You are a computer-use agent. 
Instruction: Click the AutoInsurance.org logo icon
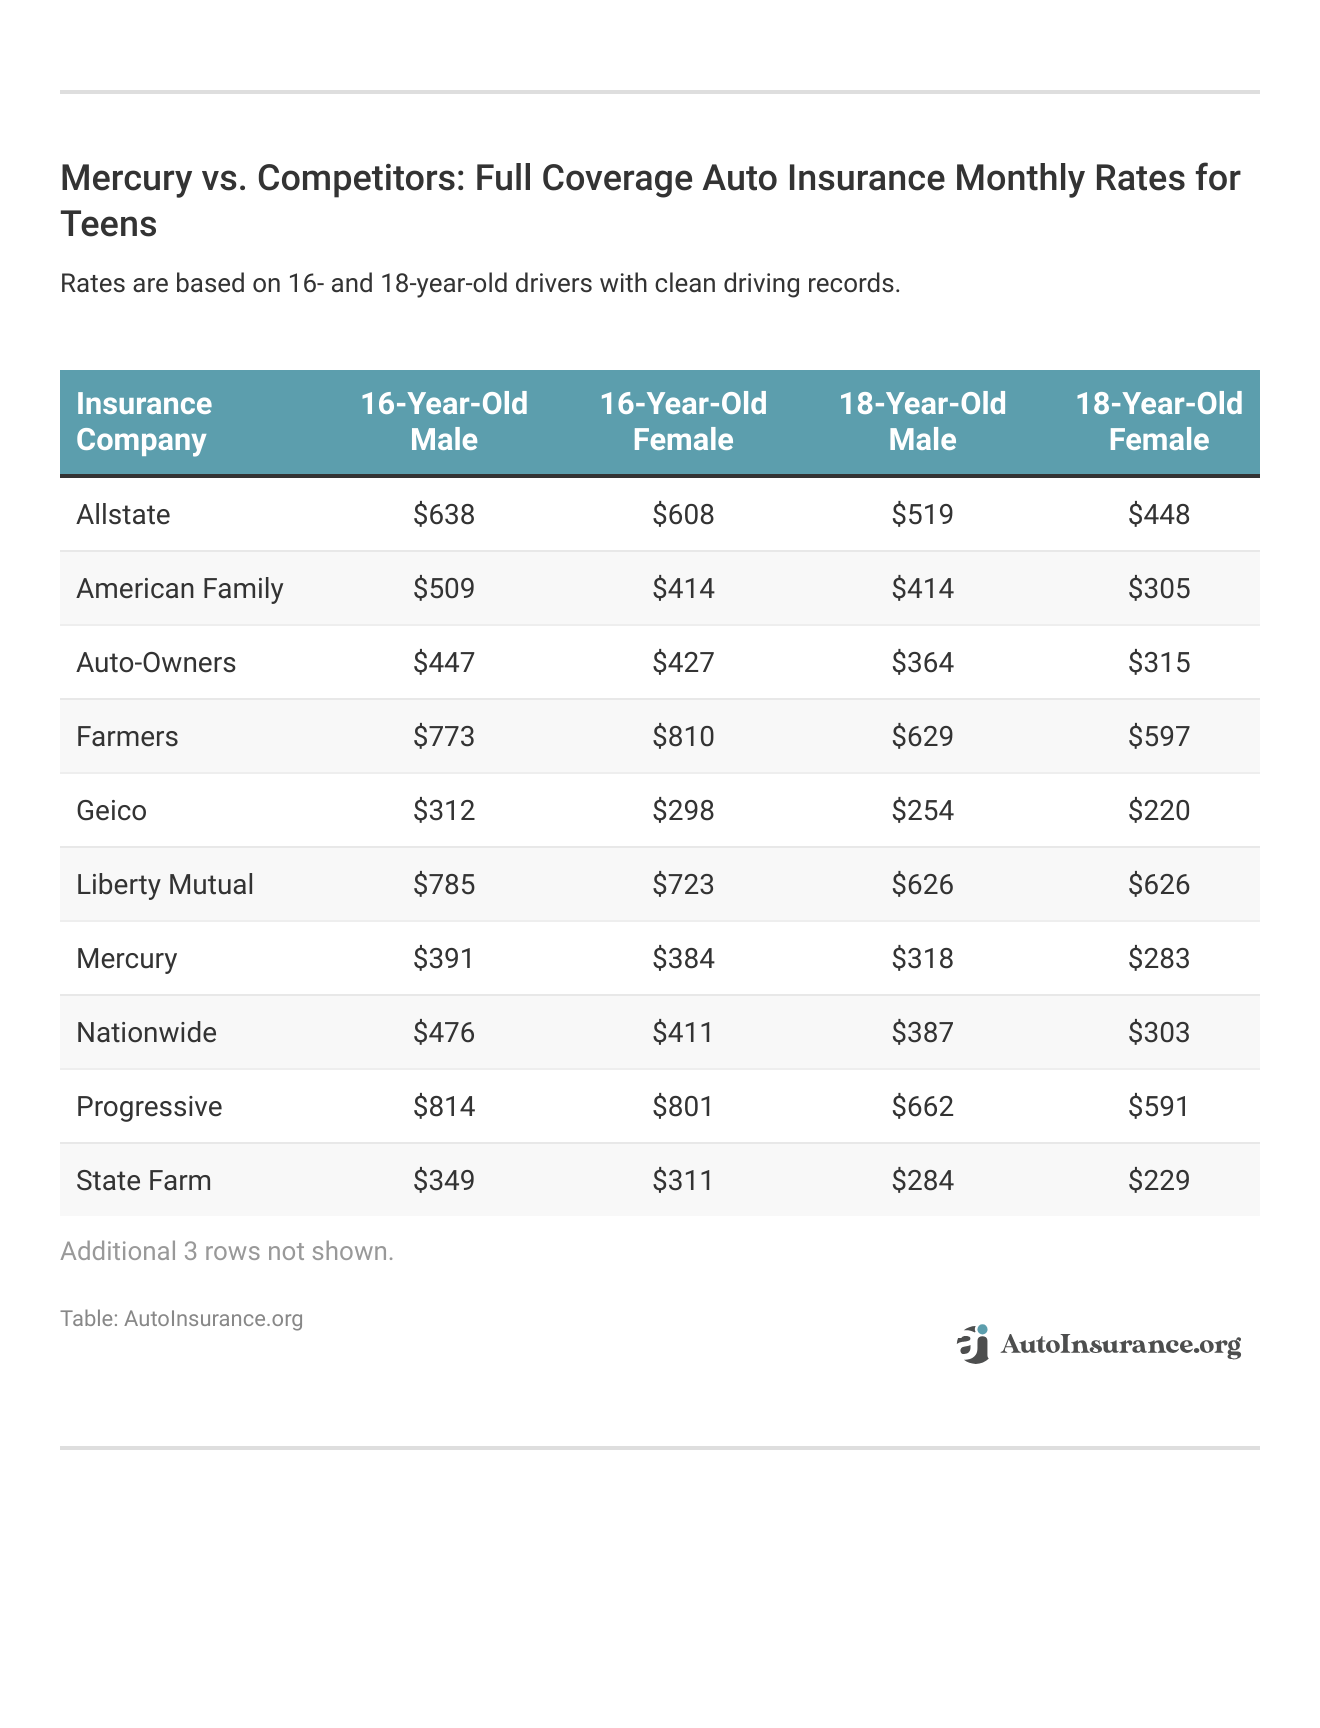pos(973,1344)
